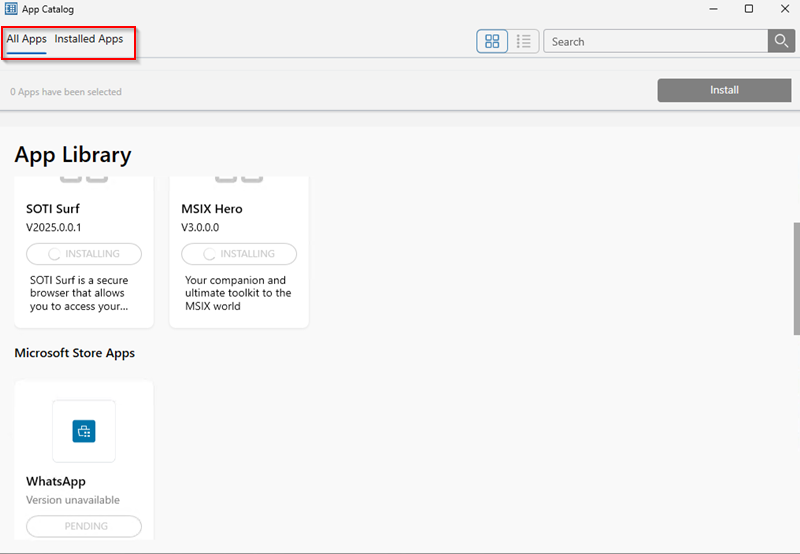Maximize the App Catalog window
The image size is (800, 554).
tap(748, 9)
